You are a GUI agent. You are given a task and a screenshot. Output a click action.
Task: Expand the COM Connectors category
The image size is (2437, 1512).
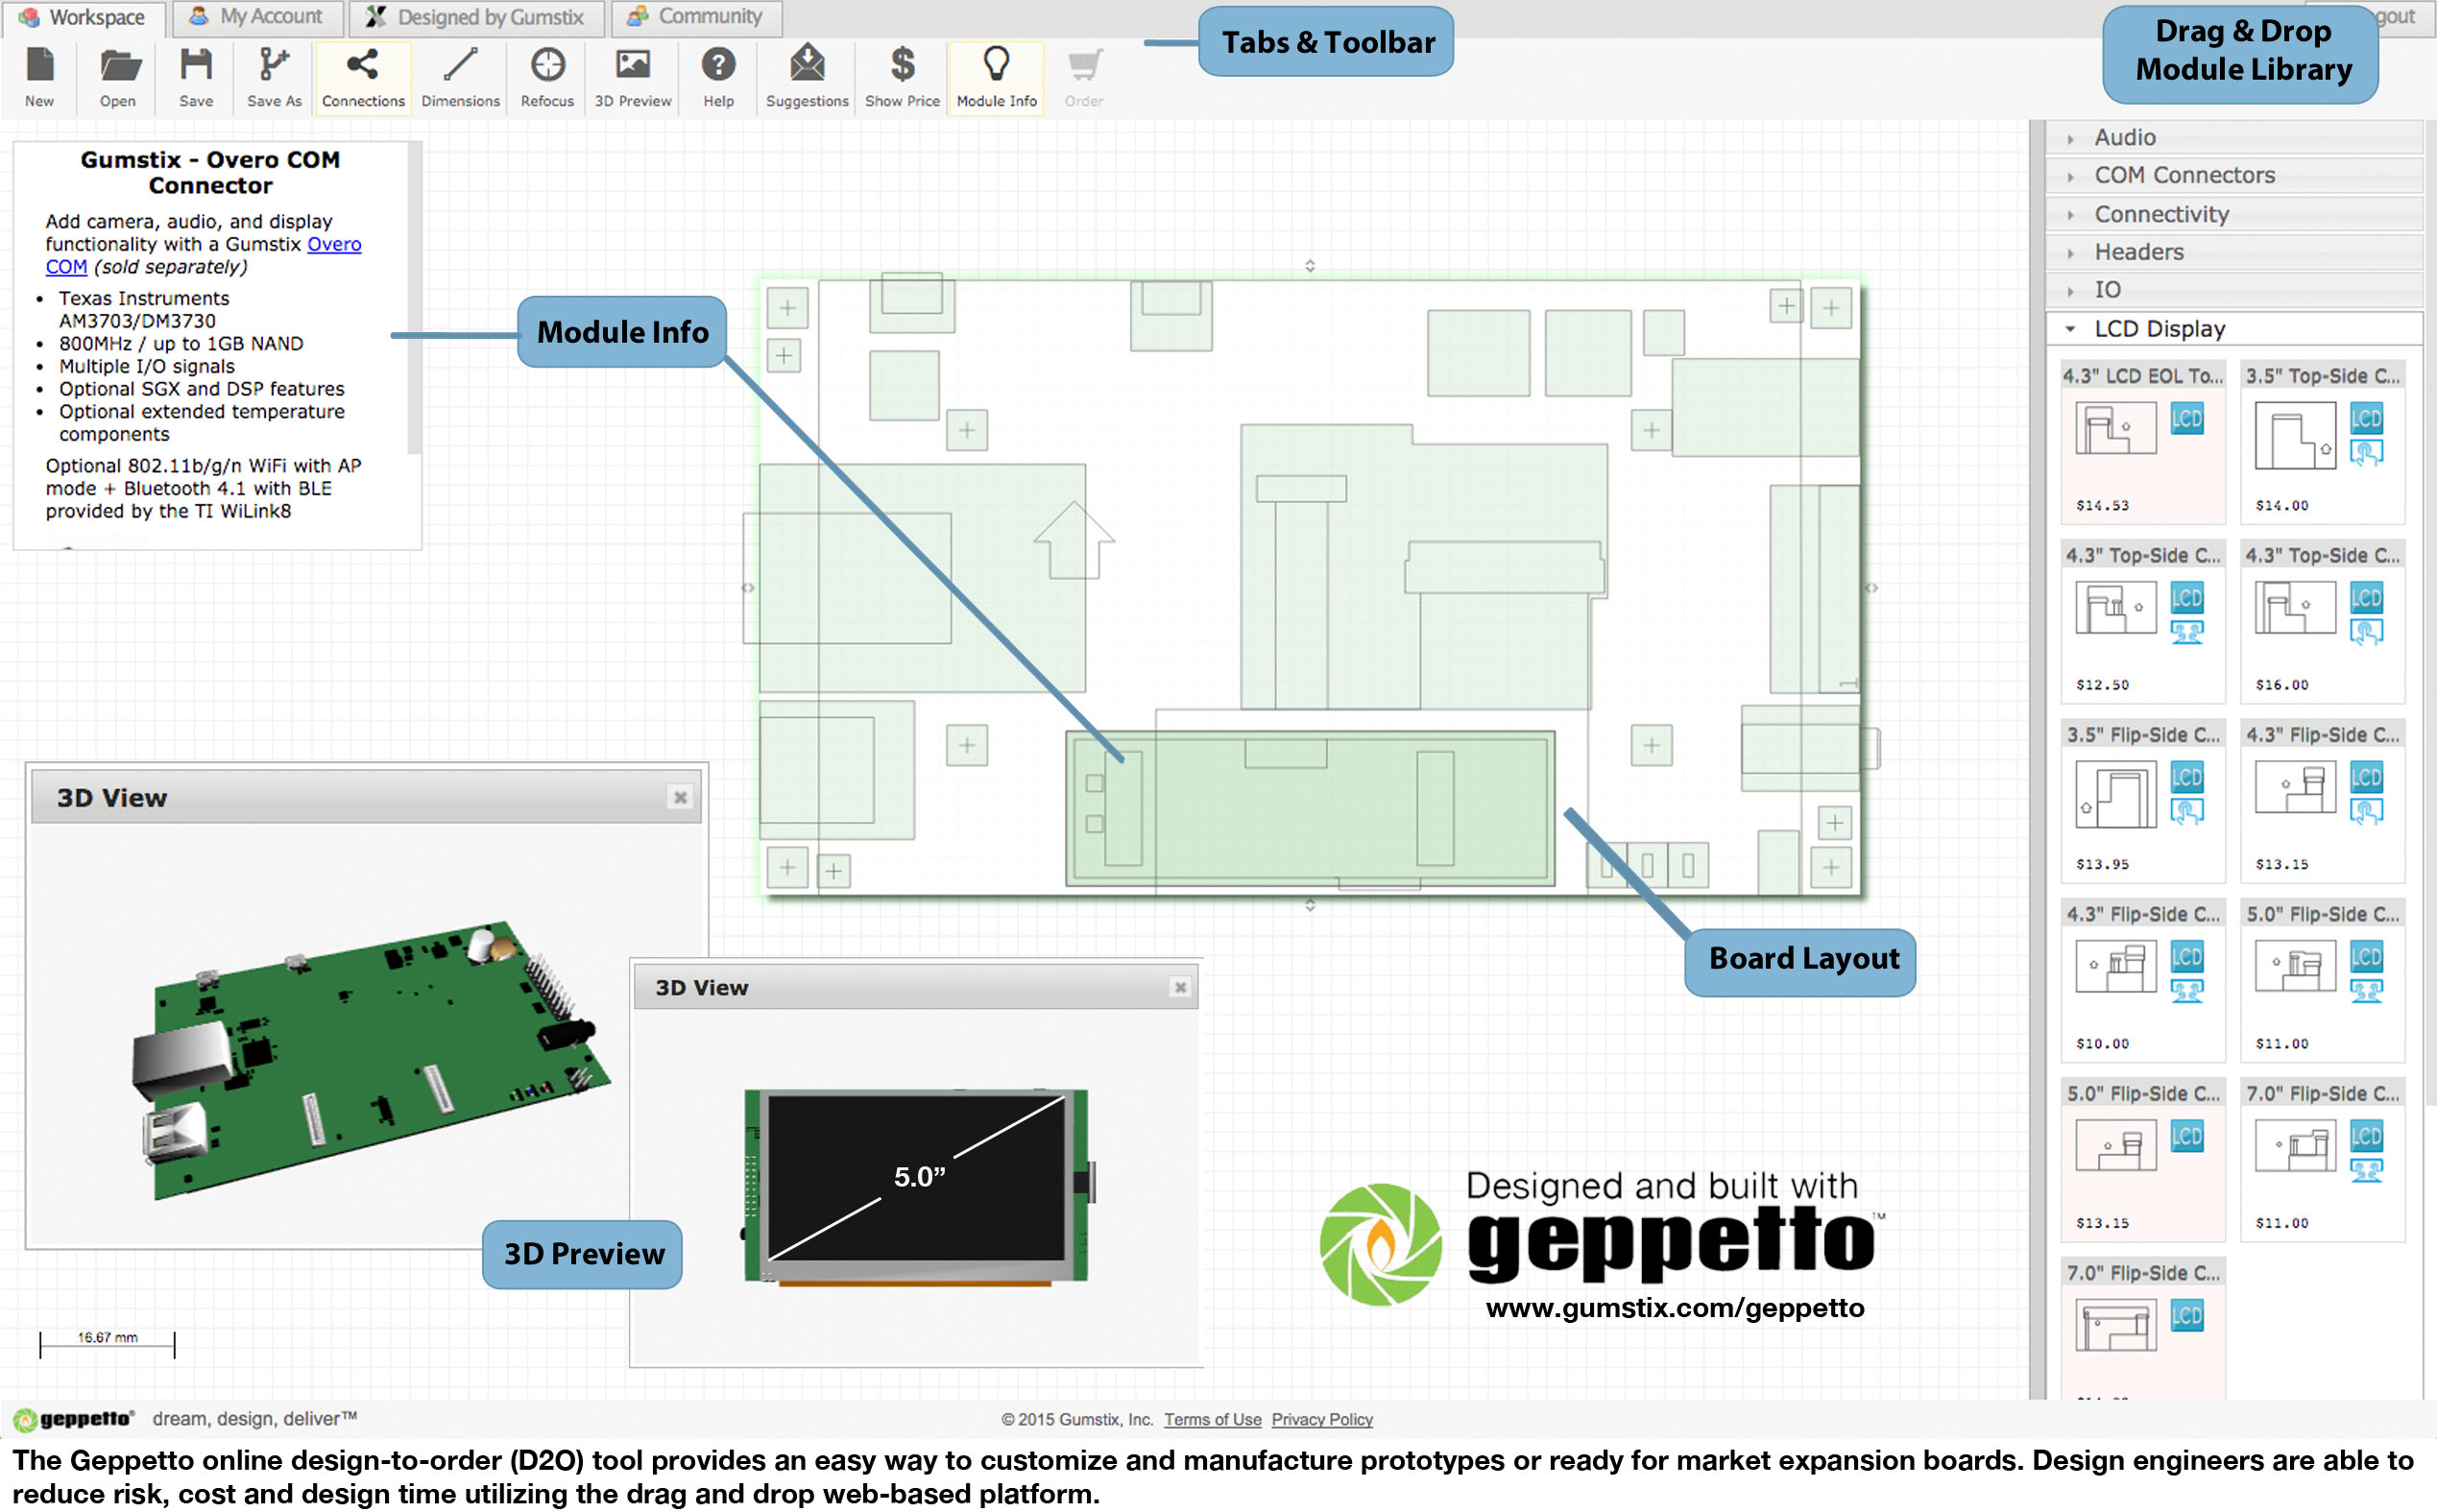click(x=2234, y=175)
